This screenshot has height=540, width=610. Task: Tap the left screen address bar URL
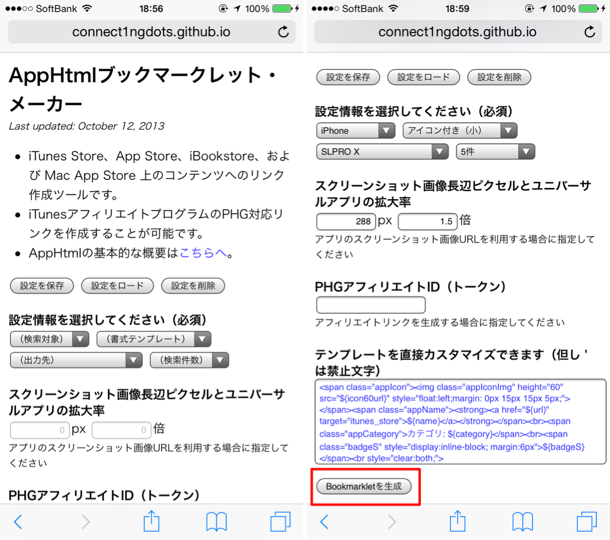(x=151, y=32)
